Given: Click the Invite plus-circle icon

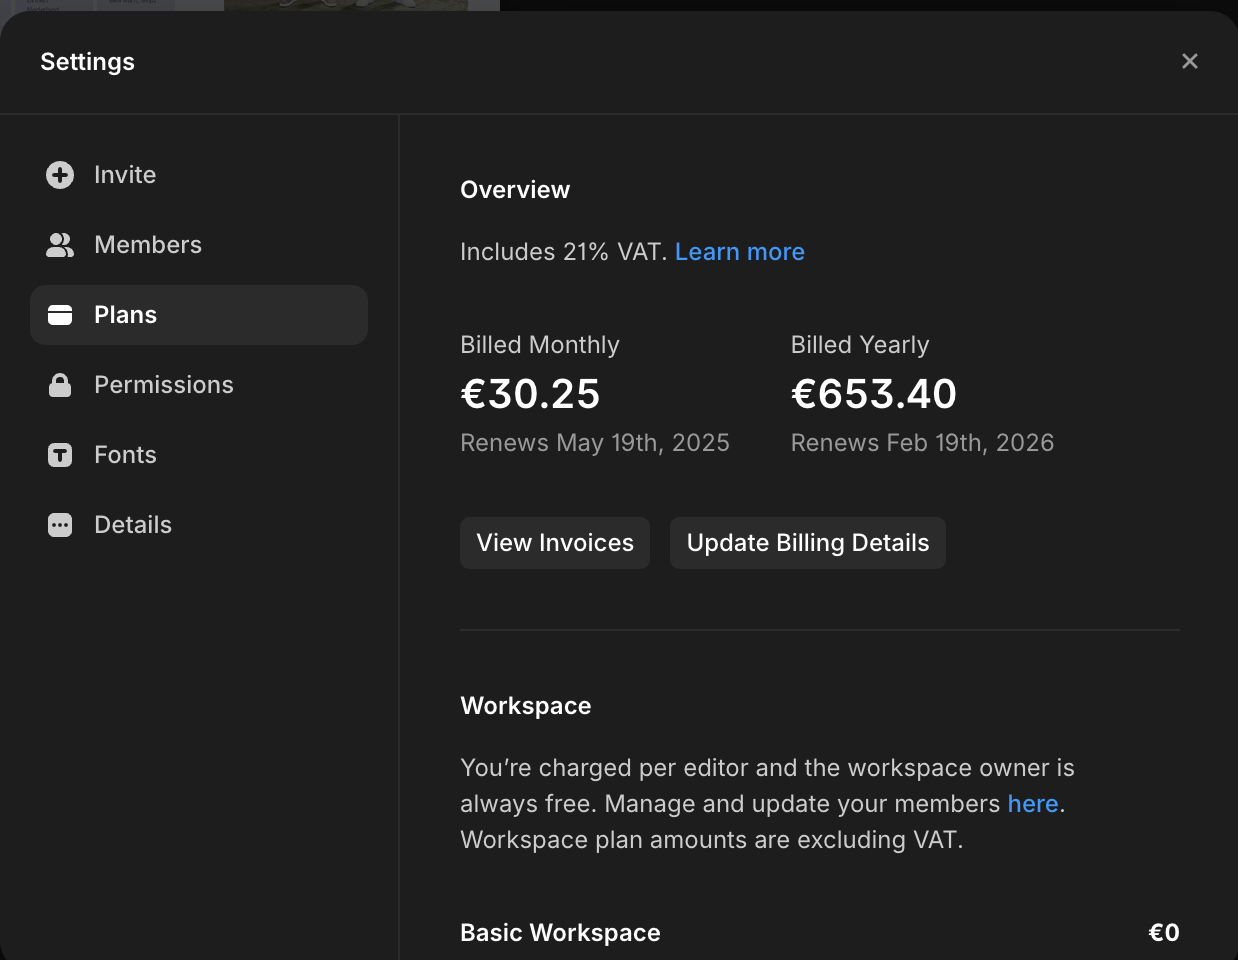Looking at the screenshot, I should click(60, 175).
